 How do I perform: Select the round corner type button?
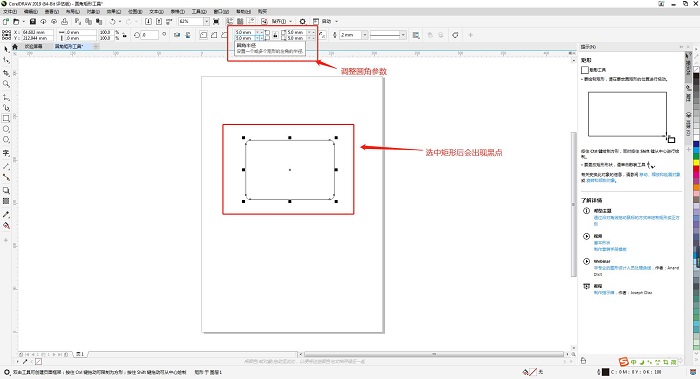pos(204,35)
